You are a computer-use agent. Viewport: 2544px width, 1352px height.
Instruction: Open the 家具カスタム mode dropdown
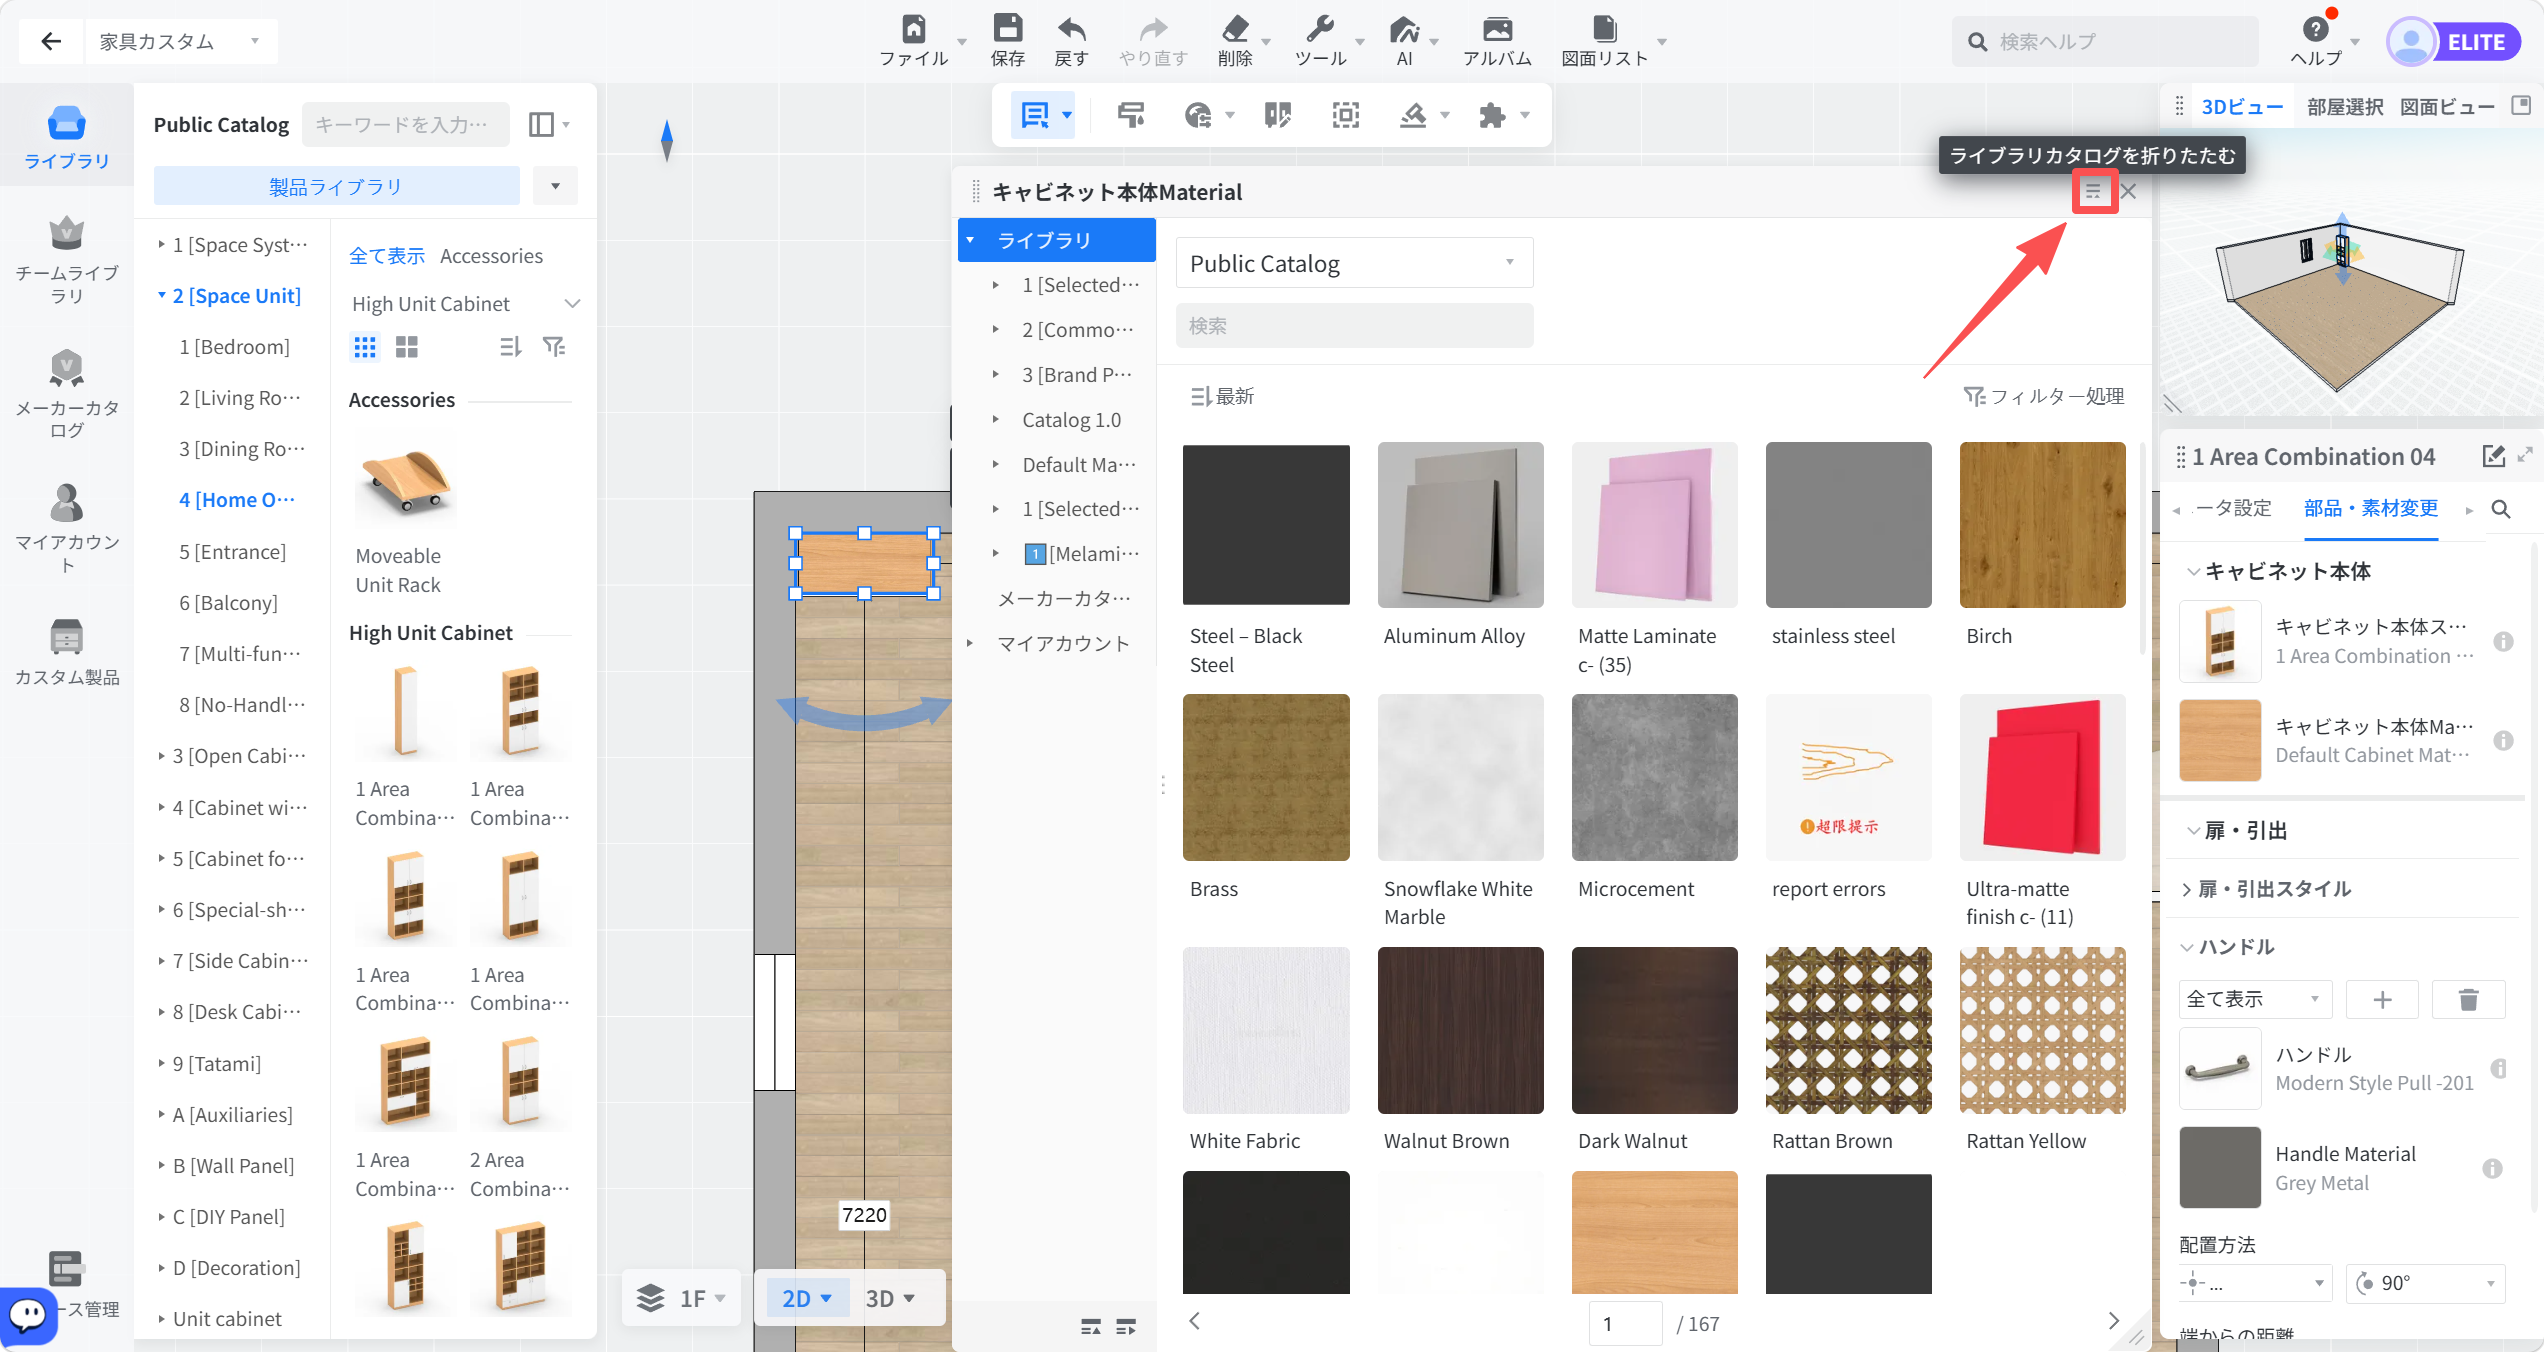click(180, 41)
